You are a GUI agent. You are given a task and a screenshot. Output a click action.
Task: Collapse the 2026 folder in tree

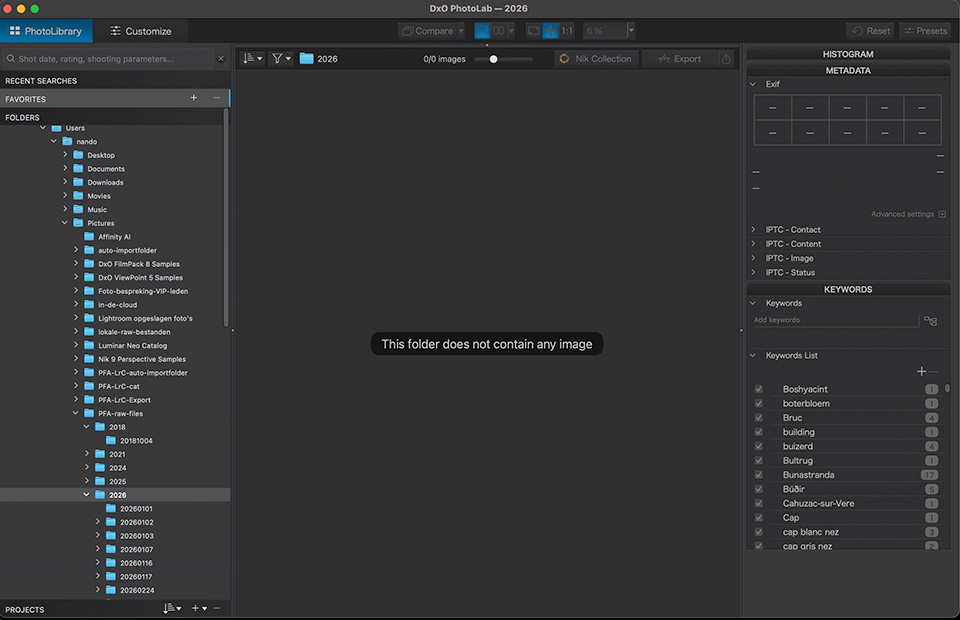tap(86, 495)
